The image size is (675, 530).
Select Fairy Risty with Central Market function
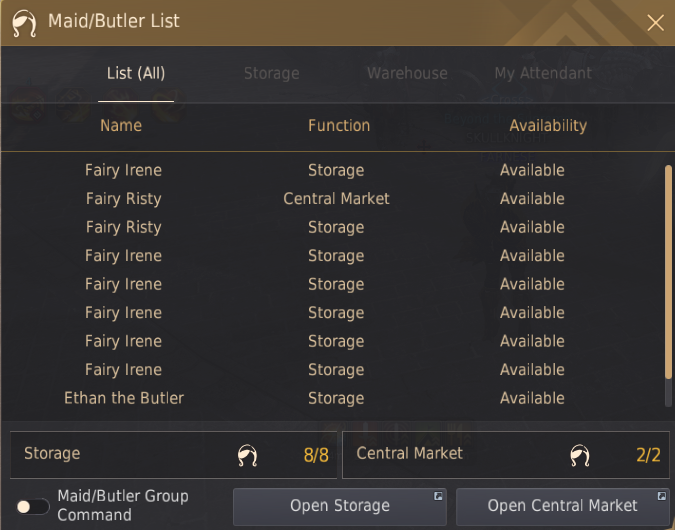tap(331, 199)
